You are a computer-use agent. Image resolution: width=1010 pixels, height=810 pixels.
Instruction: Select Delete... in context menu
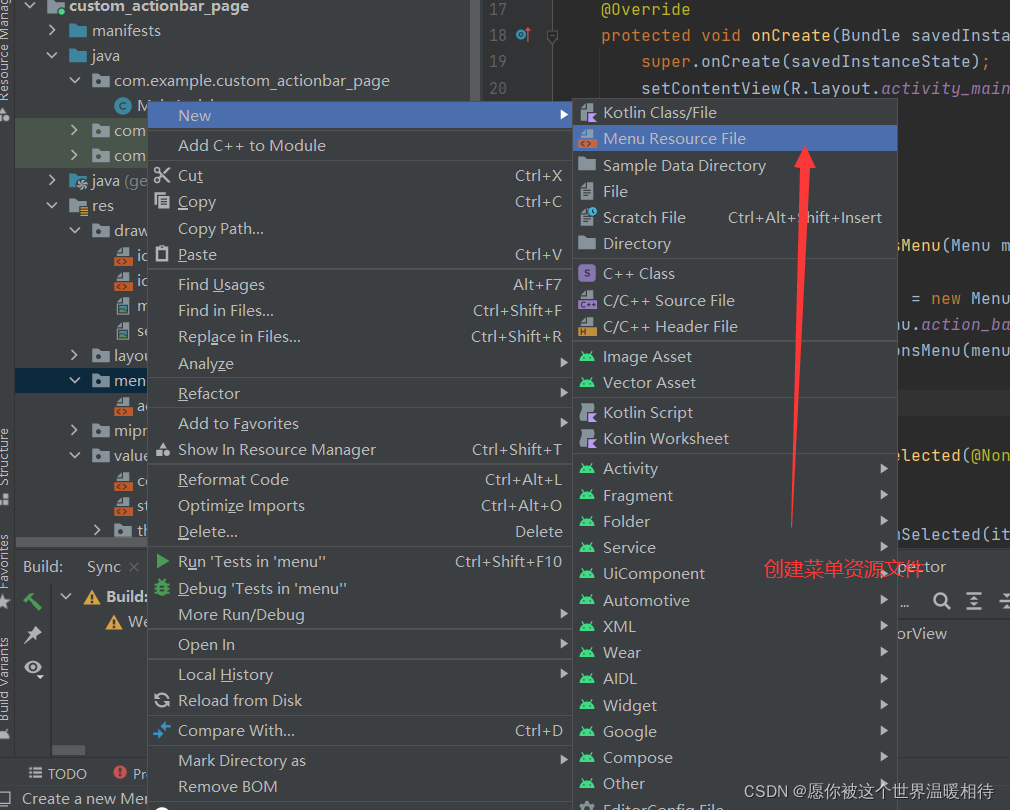[x=360, y=532]
